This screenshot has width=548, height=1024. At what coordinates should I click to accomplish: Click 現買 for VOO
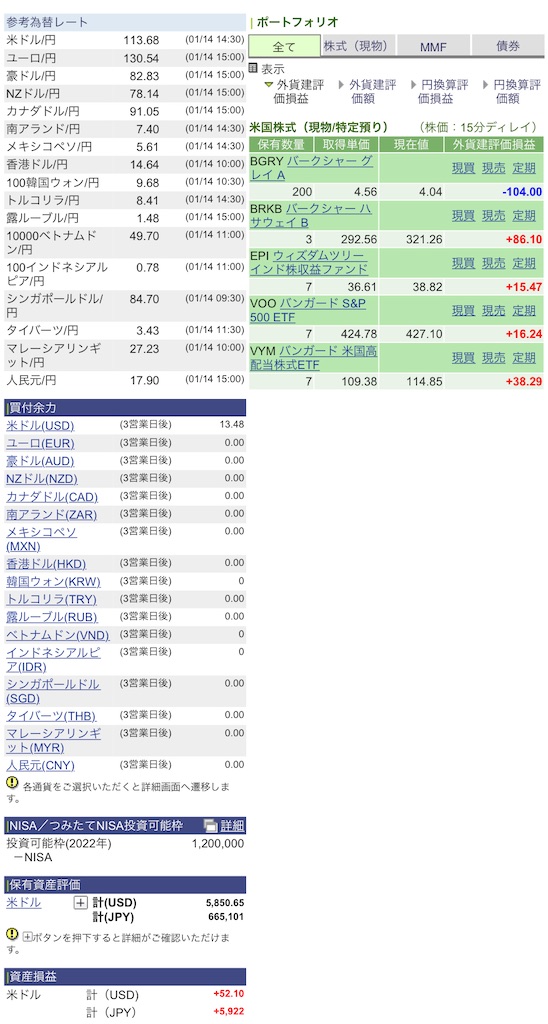point(463,311)
